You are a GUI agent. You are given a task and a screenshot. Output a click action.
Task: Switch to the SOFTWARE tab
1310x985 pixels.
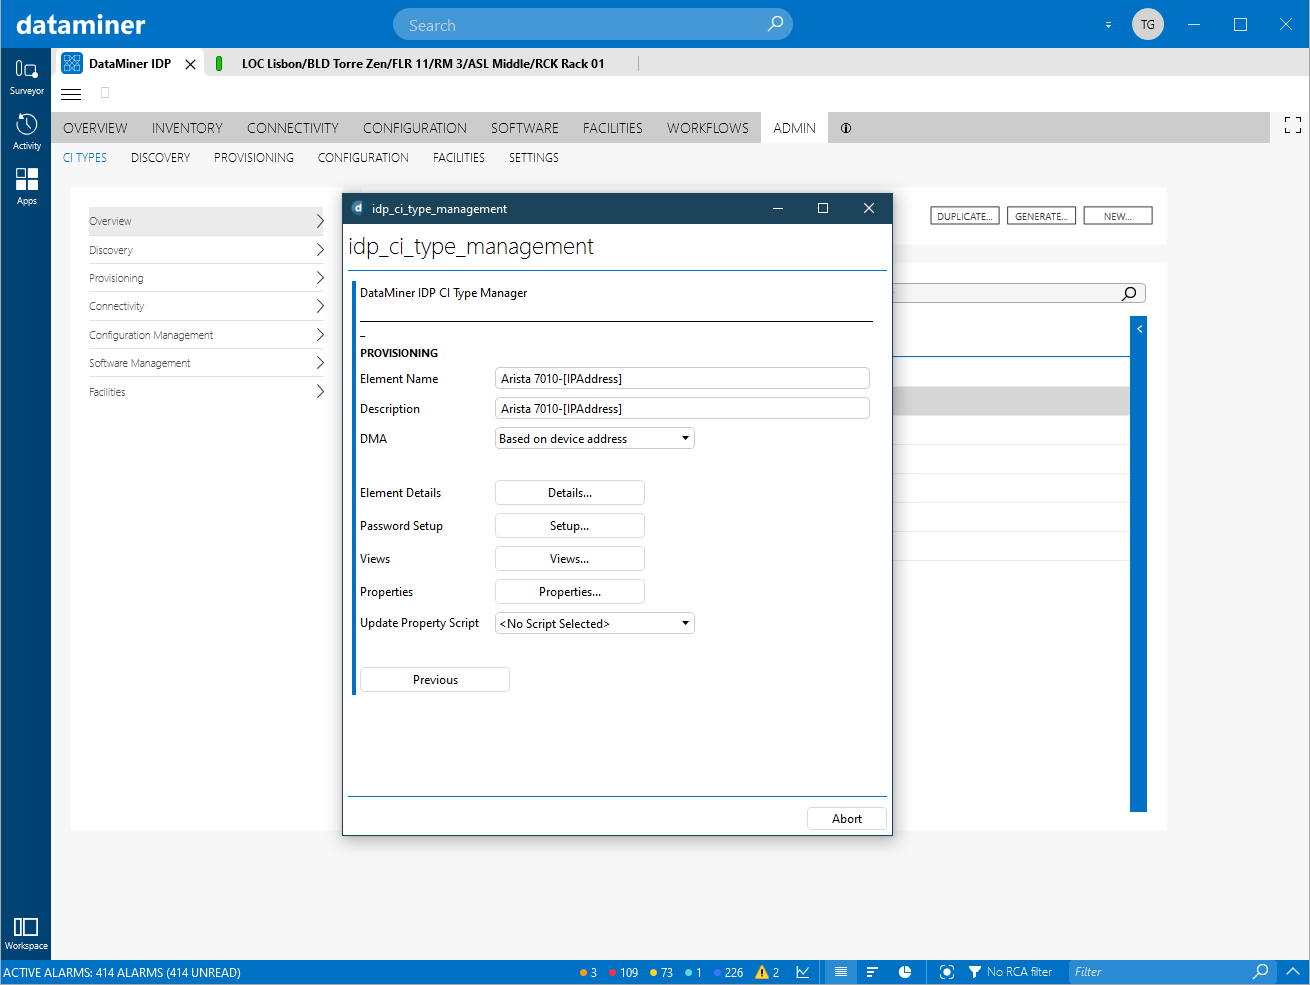point(525,128)
